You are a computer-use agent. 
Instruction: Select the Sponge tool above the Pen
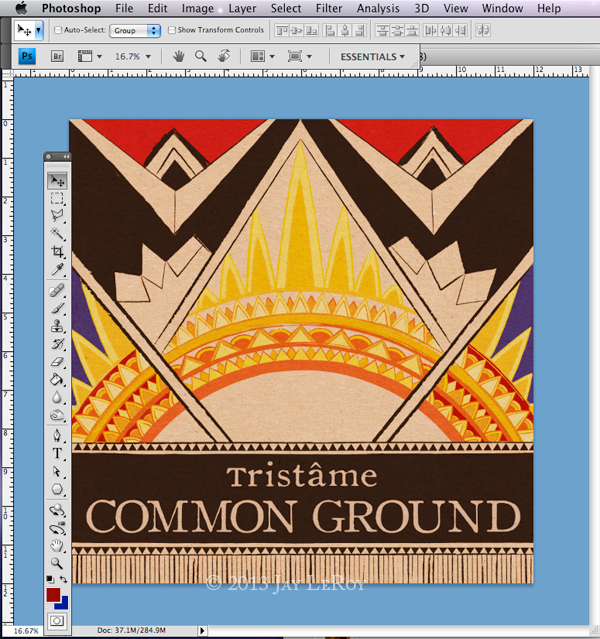coord(57,415)
